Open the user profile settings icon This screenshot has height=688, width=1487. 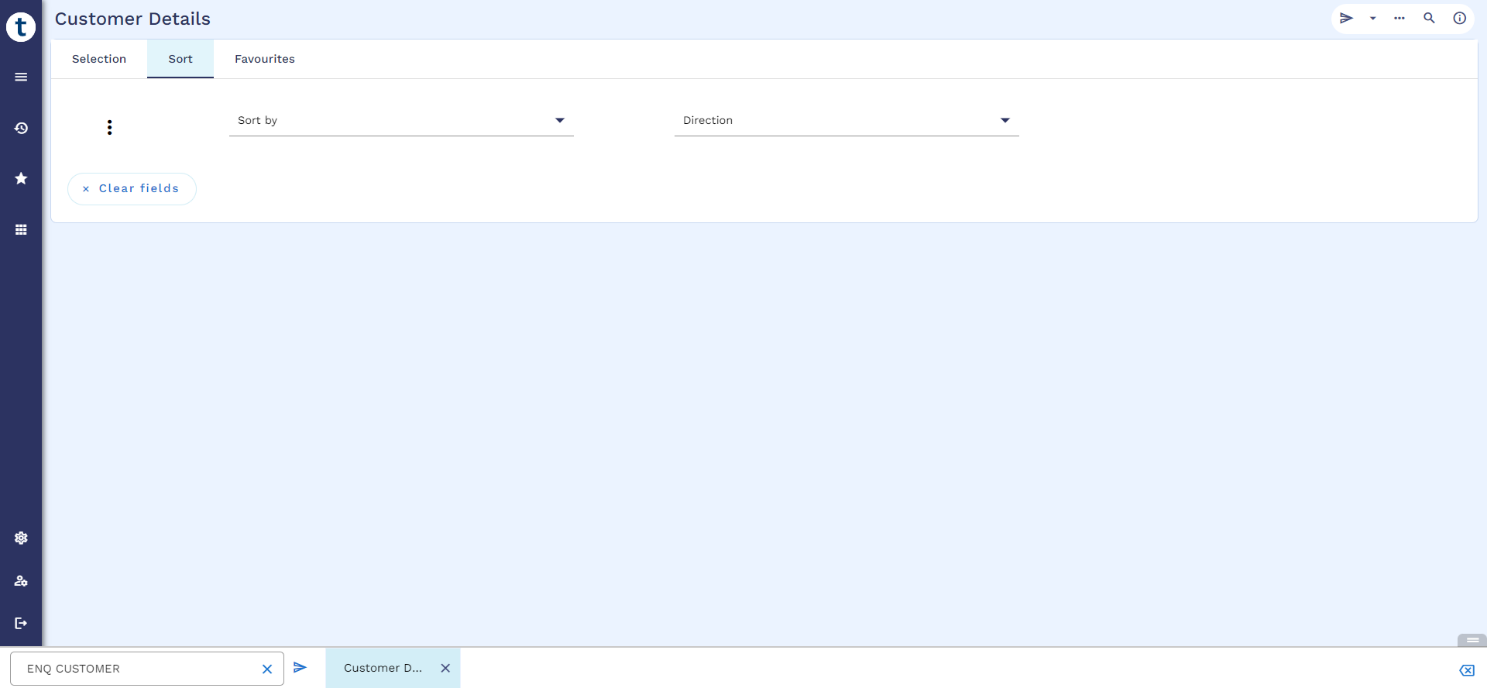(21, 581)
